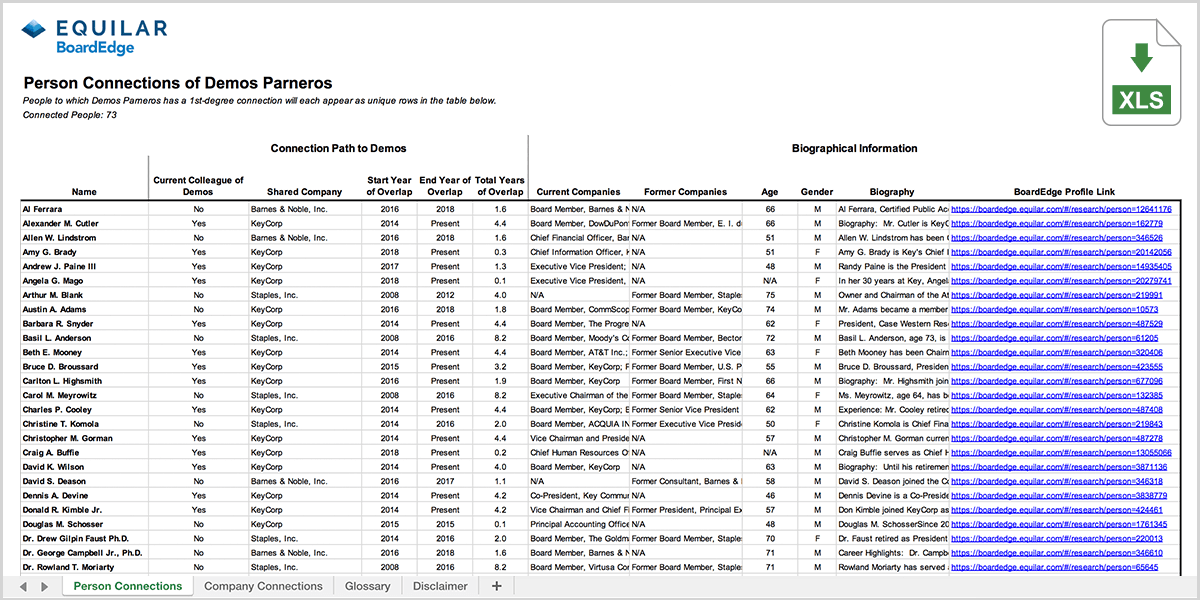The image size is (1200, 600).
Task: Follow Allen W. Lindstrom's BoardEdge profile link
Action: pos(1057,238)
